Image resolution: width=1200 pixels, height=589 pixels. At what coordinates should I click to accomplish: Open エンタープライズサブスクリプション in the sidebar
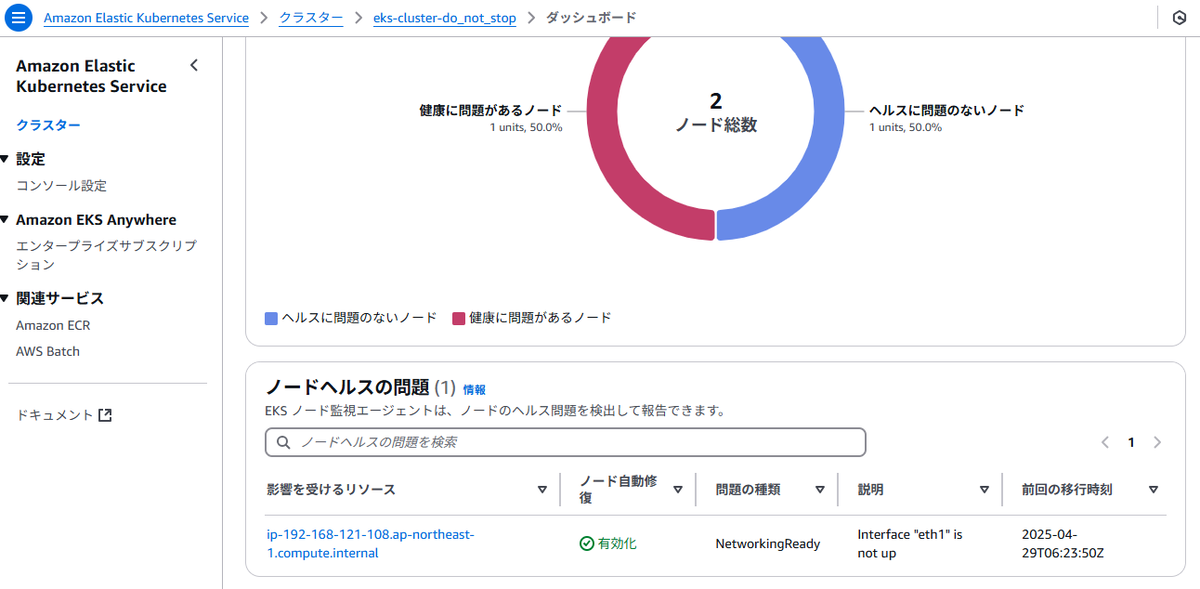[x=106, y=255]
